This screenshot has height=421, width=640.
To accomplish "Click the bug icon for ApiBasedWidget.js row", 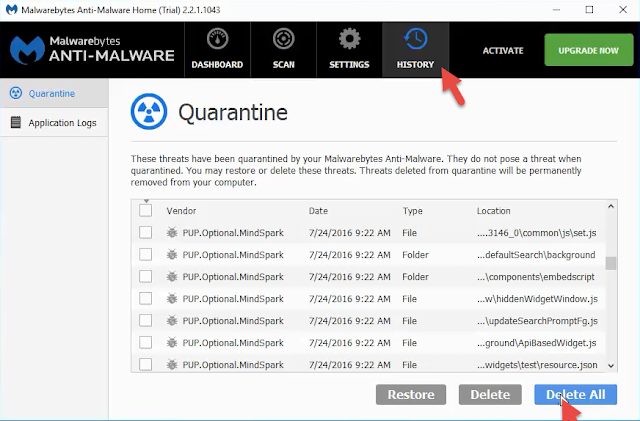I will click(x=172, y=343).
